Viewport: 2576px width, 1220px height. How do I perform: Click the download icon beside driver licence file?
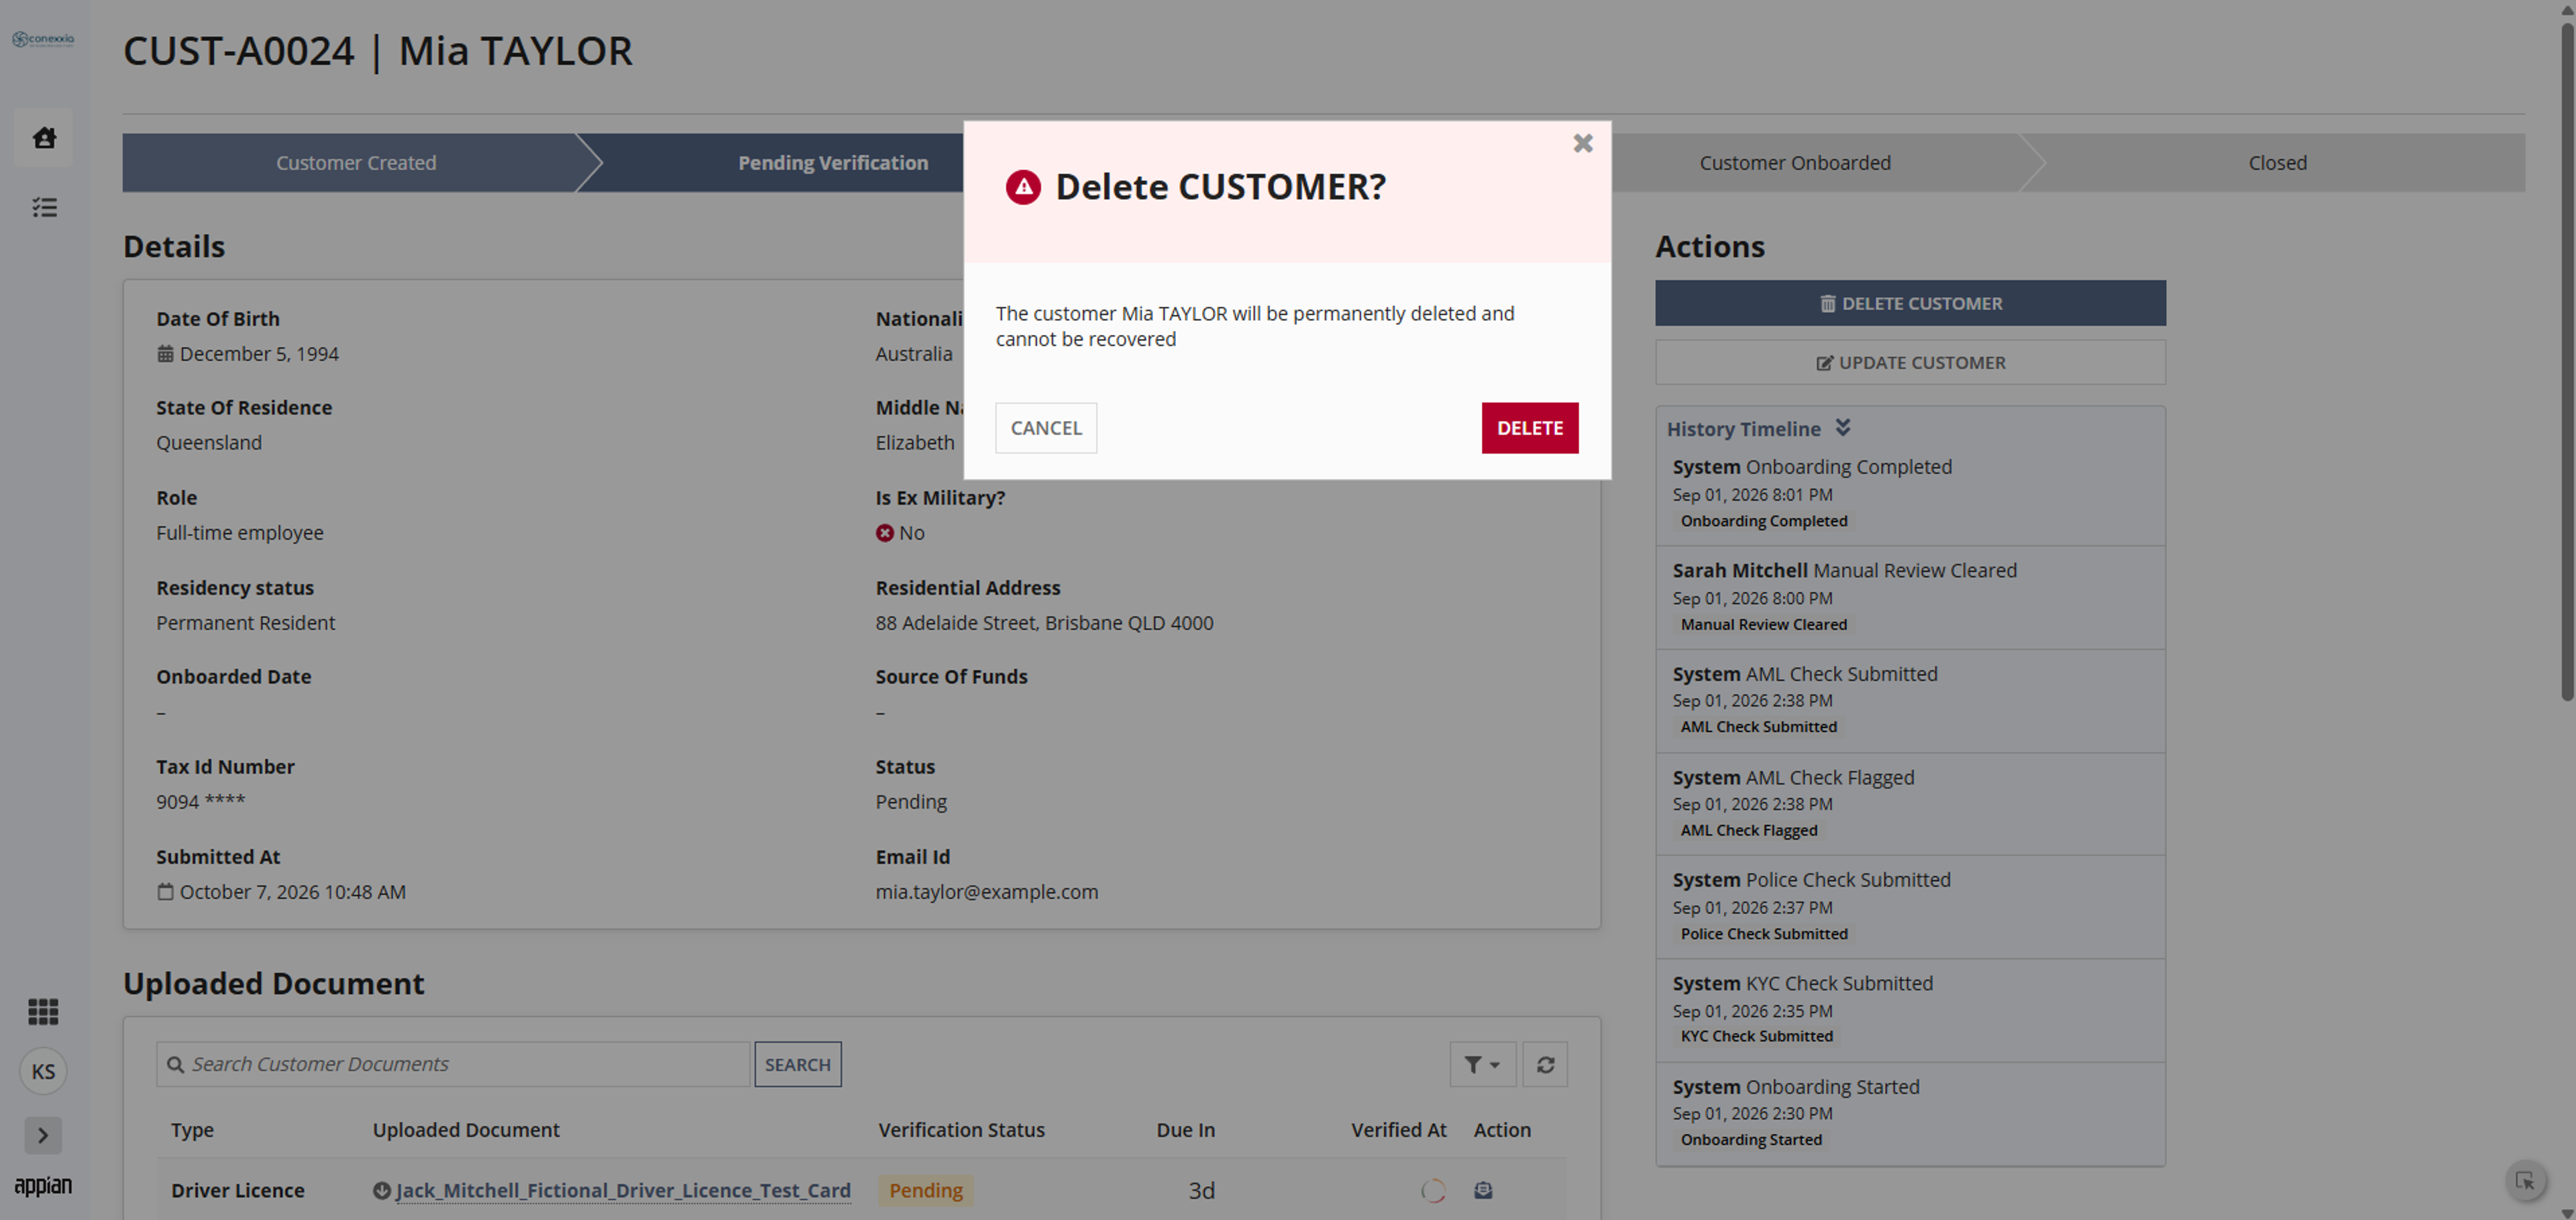pos(381,1190)
